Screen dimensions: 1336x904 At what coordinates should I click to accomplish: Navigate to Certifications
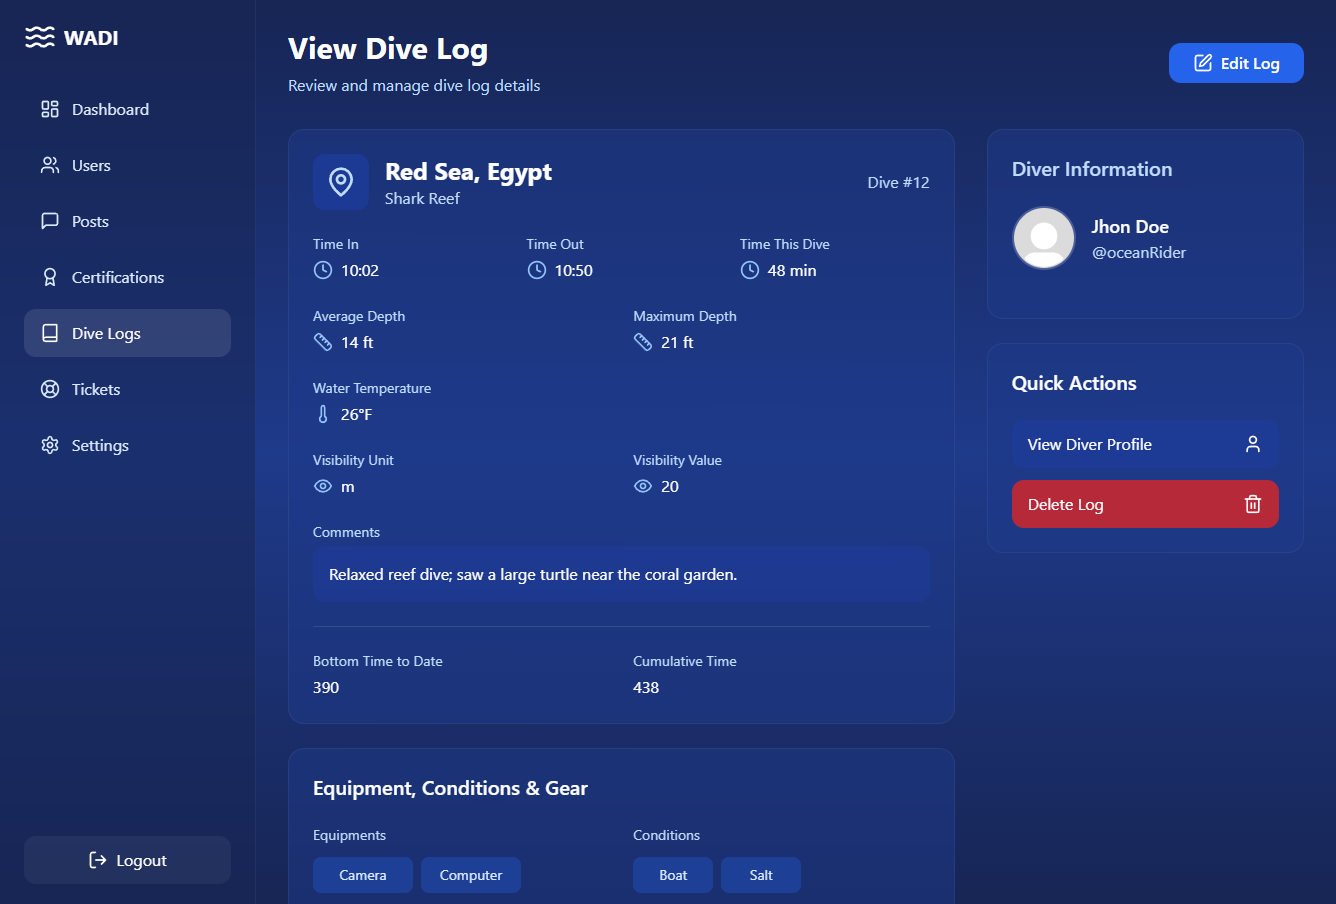(x=117, y=277)
